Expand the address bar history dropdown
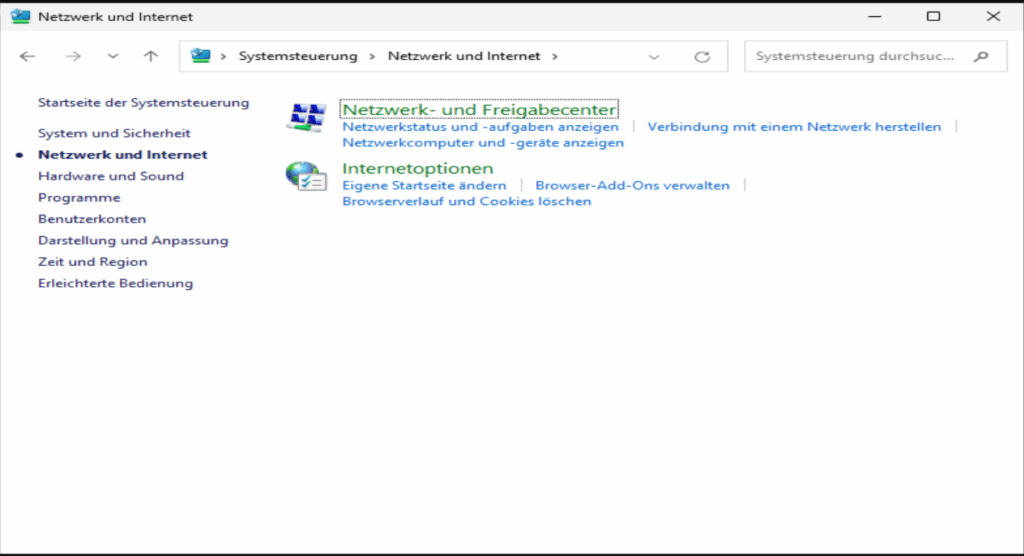 pyautogui.click(x=654, y=57)
